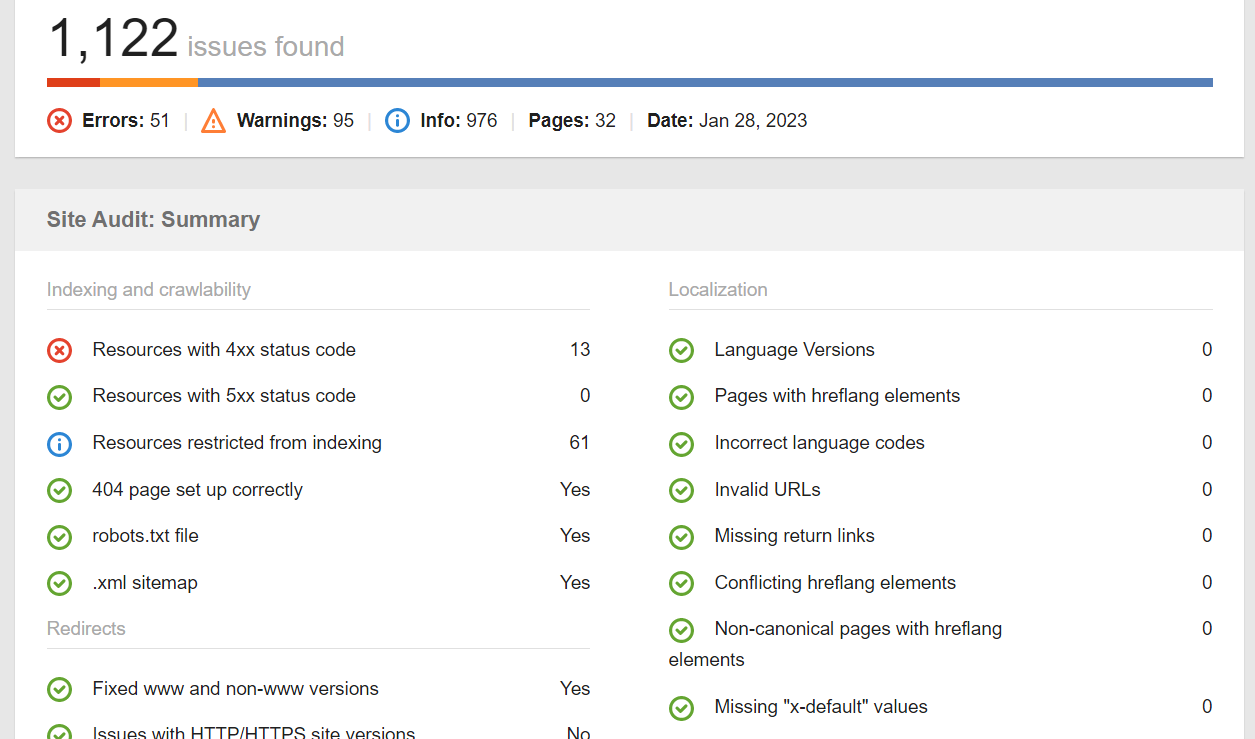Viewport: 1255px width, 739px height.
Task: Select Conflicting hreflang elements label
Action: (835, 582)
